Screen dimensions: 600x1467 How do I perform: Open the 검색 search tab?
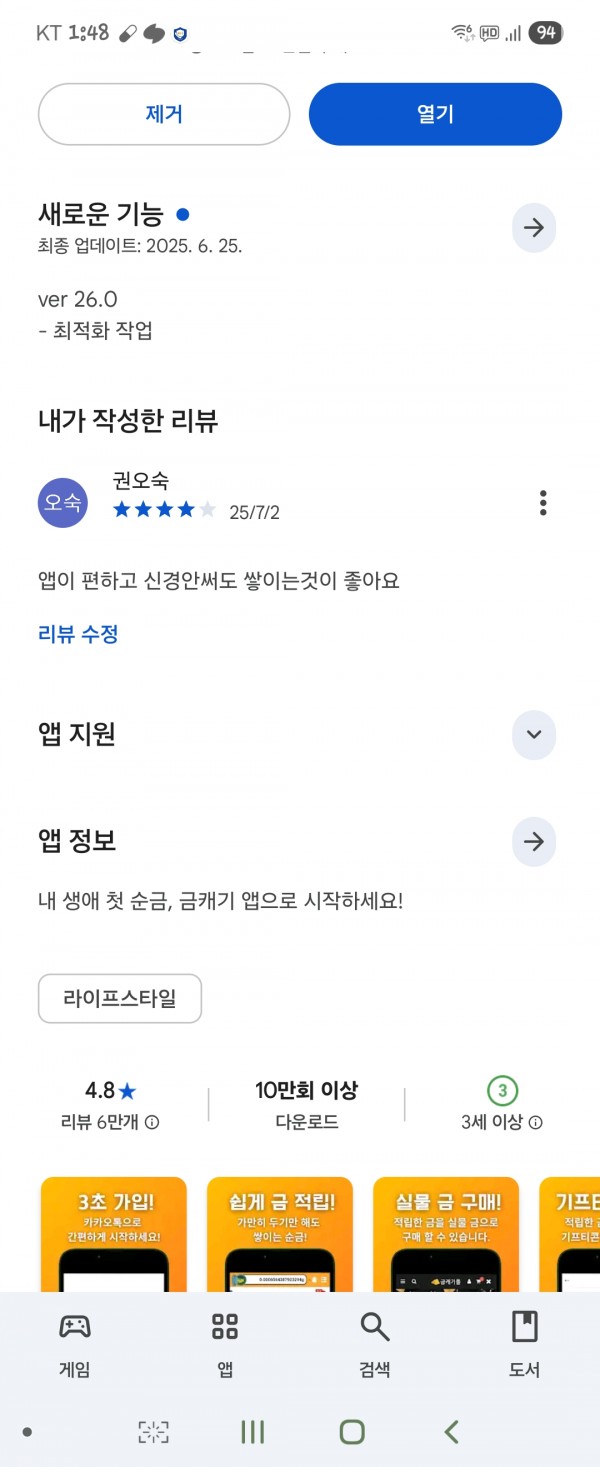coord(375,1345)
